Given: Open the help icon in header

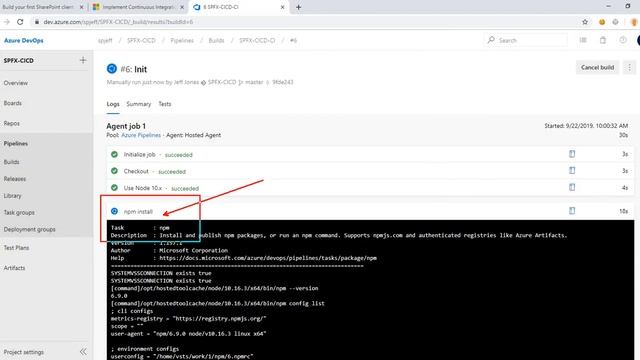Looking at the screenshot, I should tap(623, 40).
